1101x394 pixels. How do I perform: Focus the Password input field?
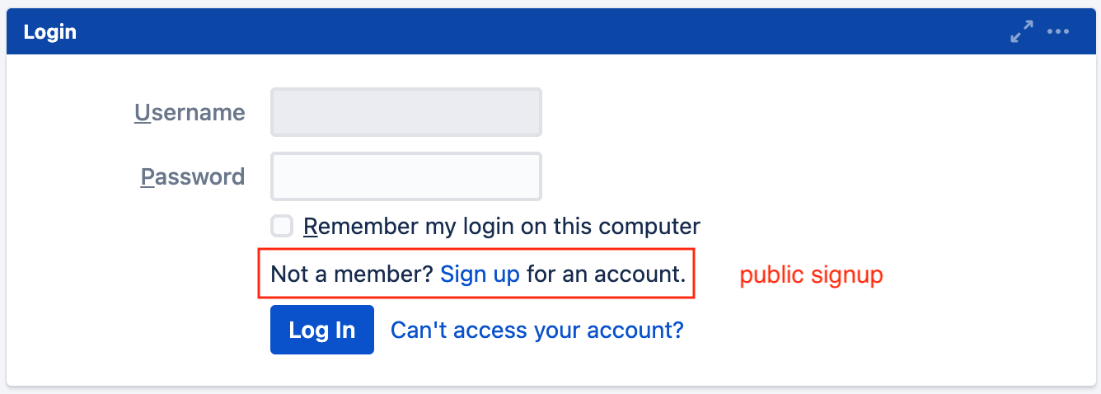coord(406,176)
